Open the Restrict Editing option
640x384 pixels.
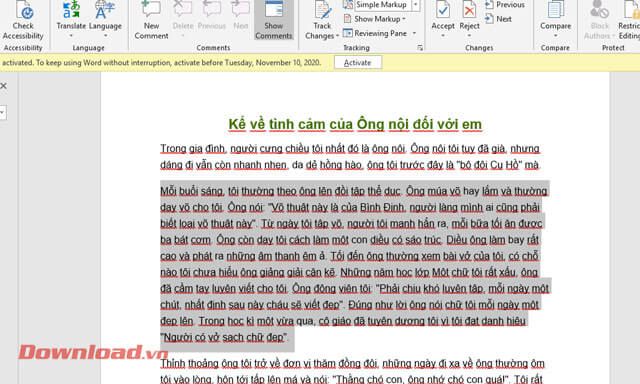tap(629, 20)
